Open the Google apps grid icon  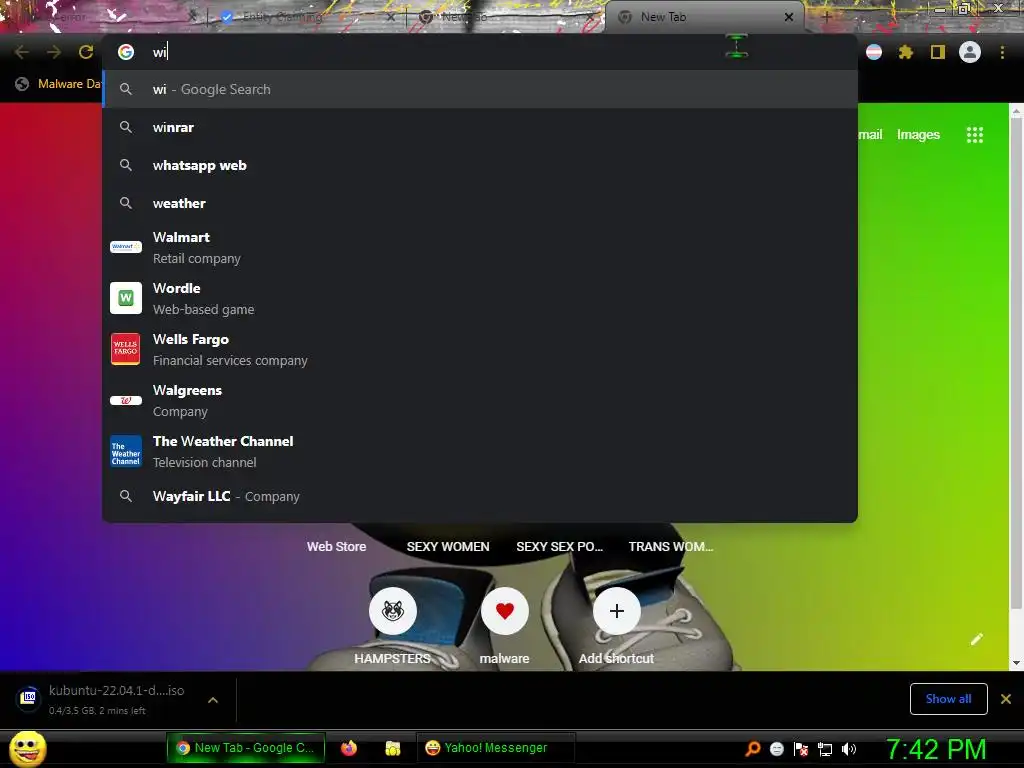[975, 135]
